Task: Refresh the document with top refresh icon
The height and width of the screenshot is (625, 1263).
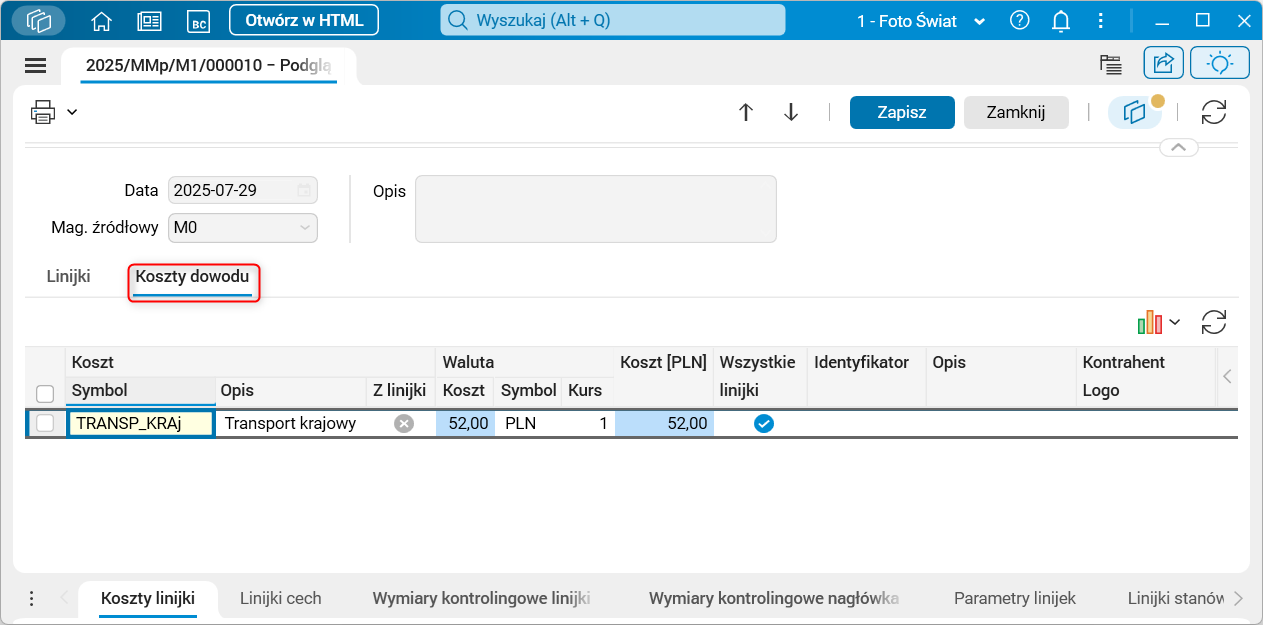Action: [x=1214, y=112]
